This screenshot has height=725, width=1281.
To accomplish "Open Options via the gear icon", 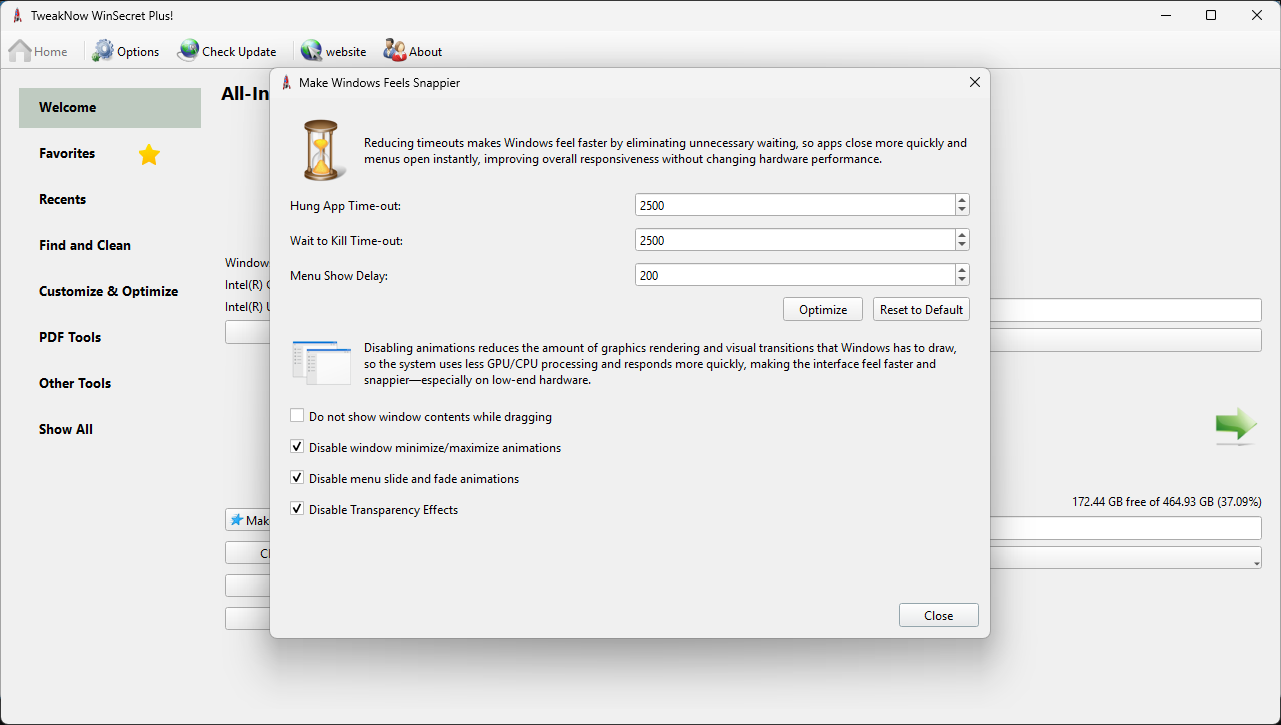I will [103, 51].
